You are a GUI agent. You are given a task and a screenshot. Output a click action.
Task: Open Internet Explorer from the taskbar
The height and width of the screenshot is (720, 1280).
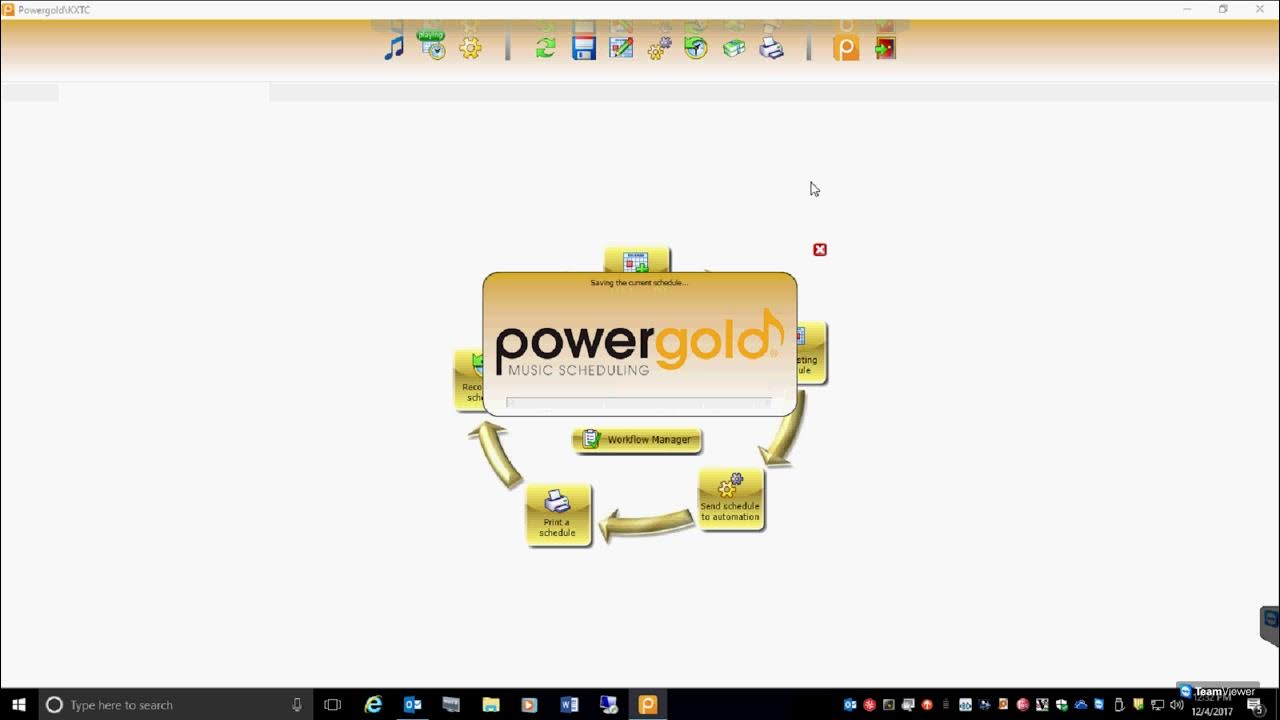(373, 705)
